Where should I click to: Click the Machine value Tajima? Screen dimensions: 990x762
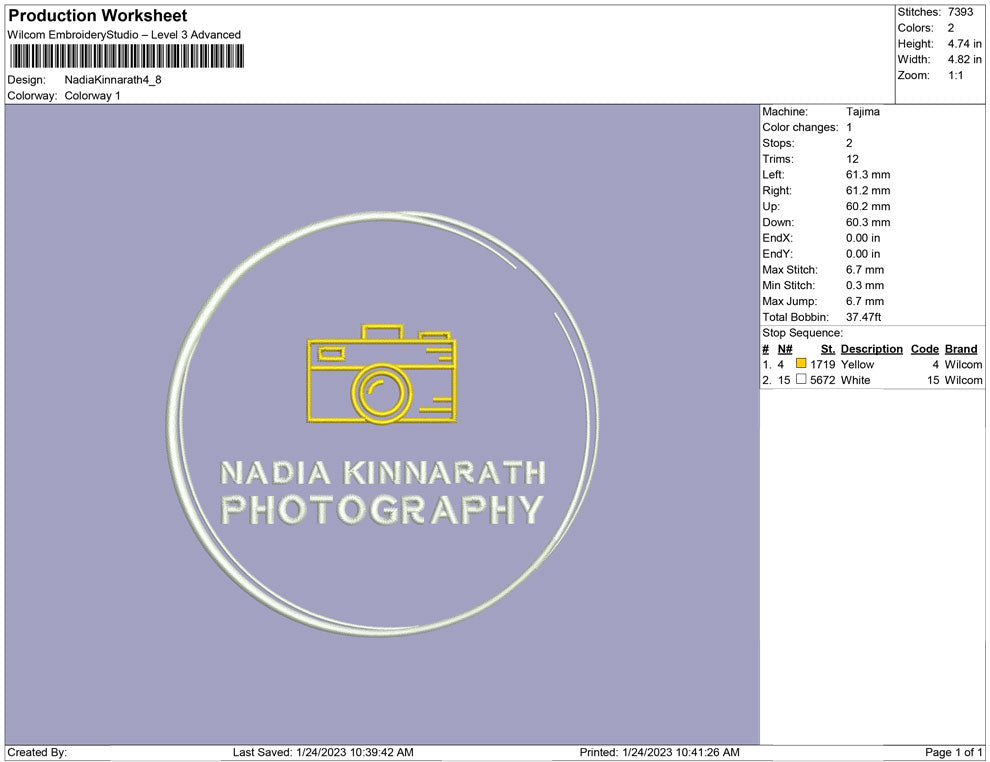click(x=863, y=112)
